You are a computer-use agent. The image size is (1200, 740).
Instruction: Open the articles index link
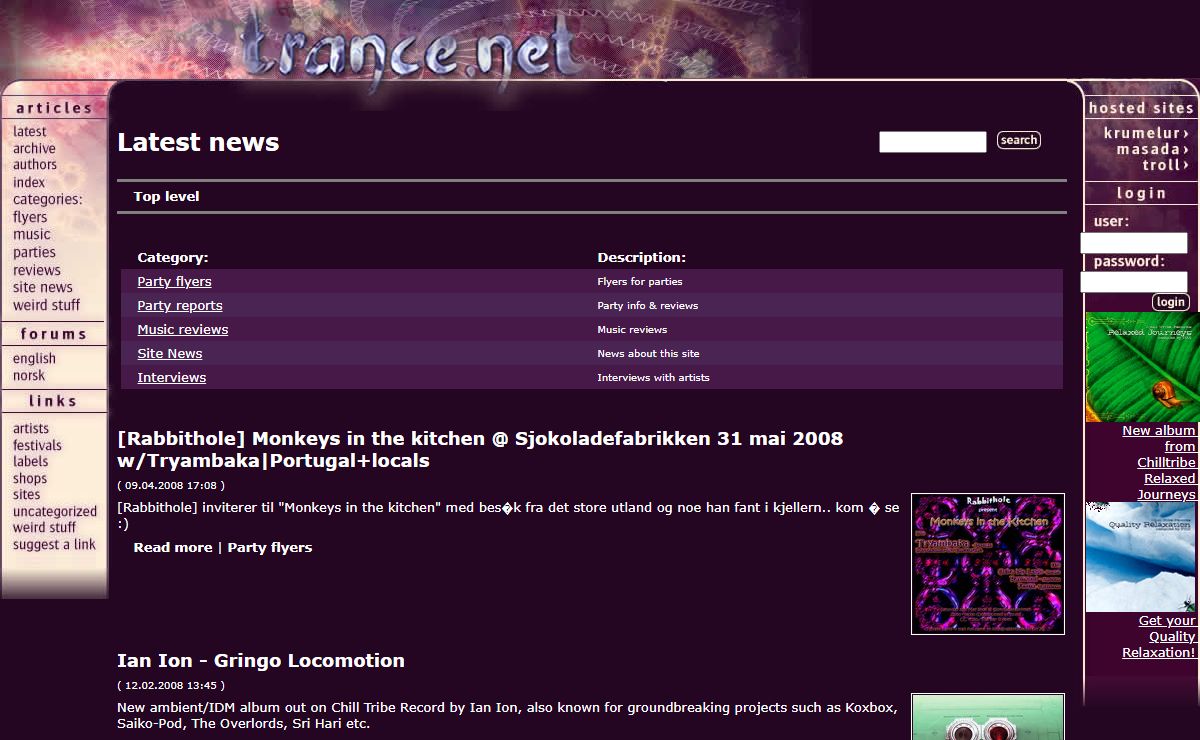tap(29, 182)
